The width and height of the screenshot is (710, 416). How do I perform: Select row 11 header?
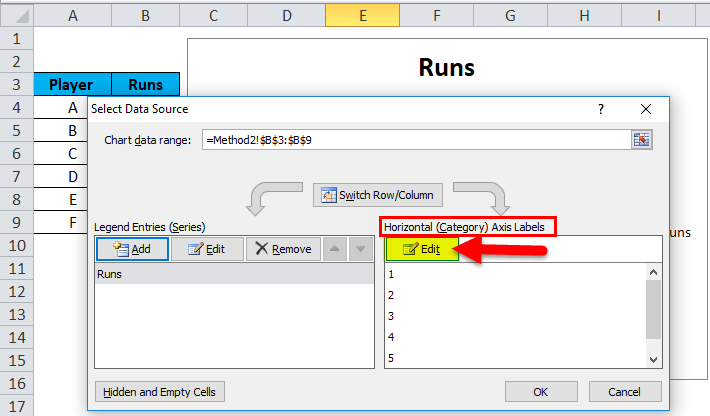coord(17,268)
